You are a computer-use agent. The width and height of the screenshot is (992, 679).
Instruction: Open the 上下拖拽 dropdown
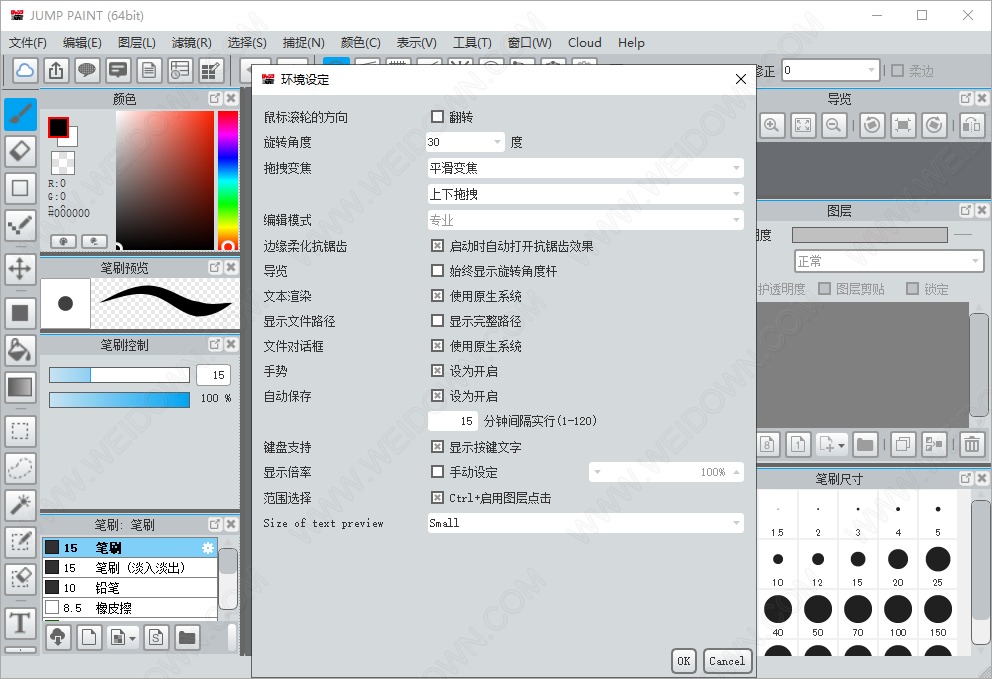585,194
